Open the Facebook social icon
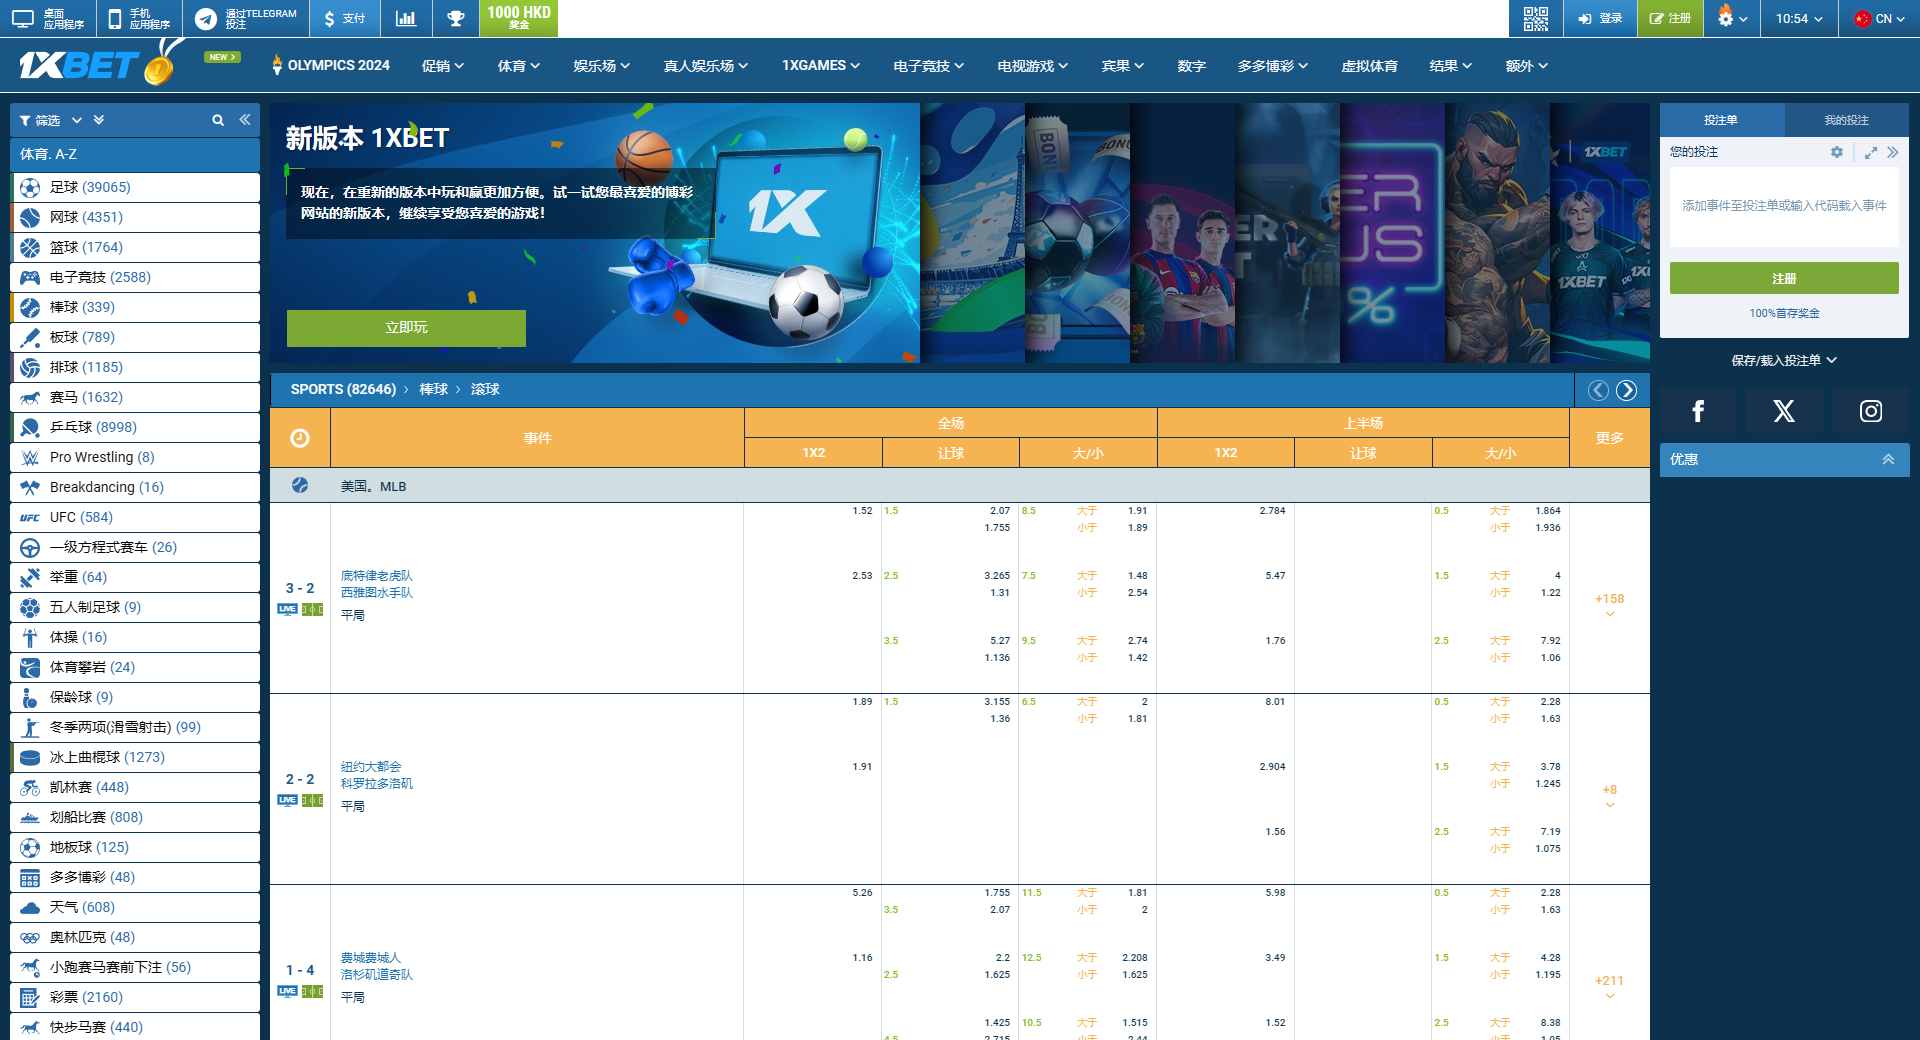 pyautogui.click(x=1698, y=411)
